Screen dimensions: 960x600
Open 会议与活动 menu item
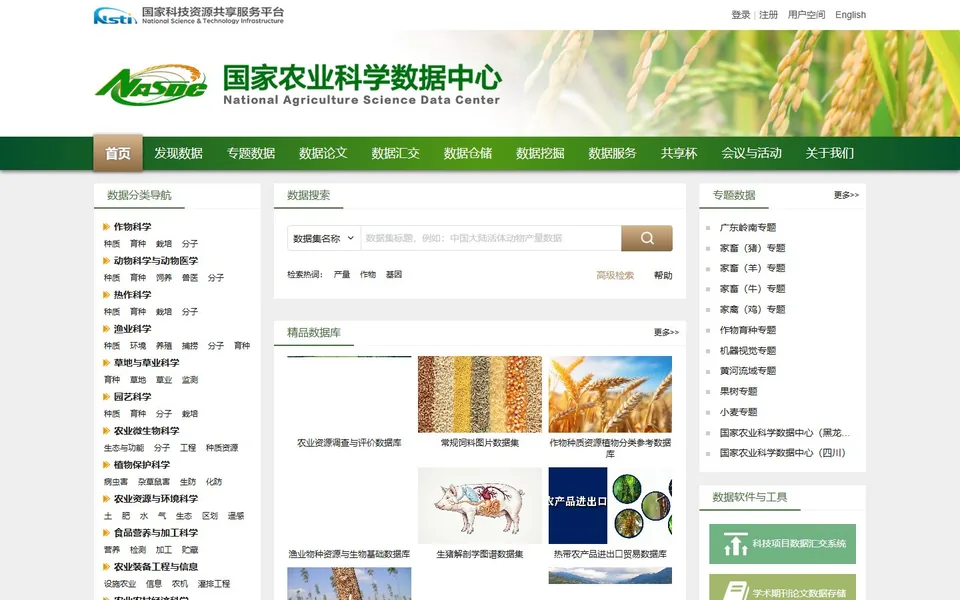pyautogui.click(x=751, y=153)
